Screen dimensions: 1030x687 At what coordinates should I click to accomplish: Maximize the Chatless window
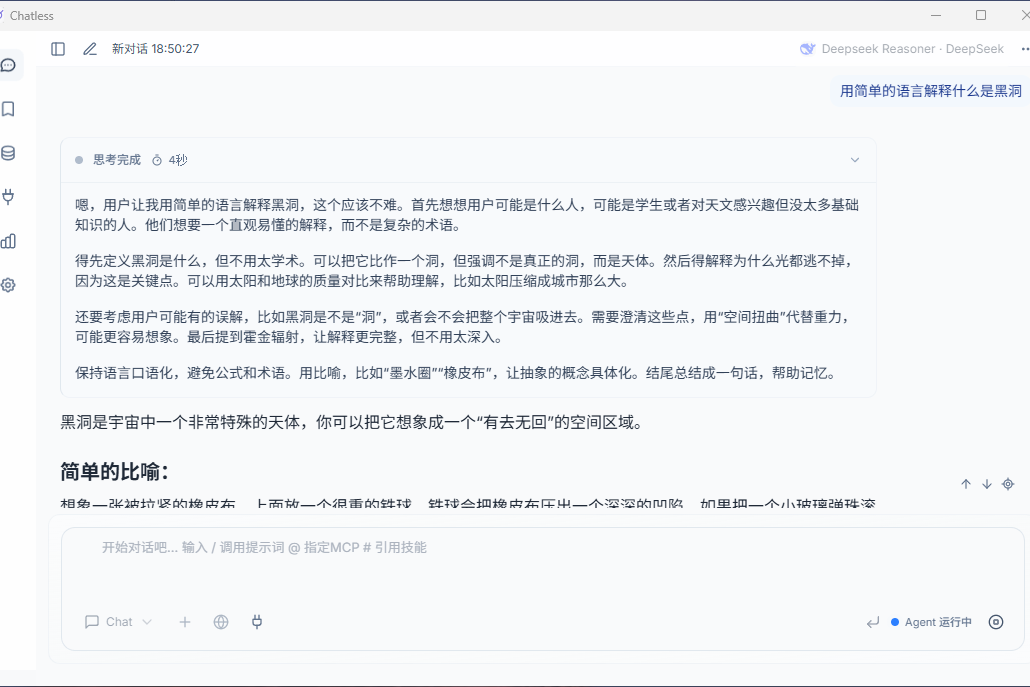pos(981,15)
